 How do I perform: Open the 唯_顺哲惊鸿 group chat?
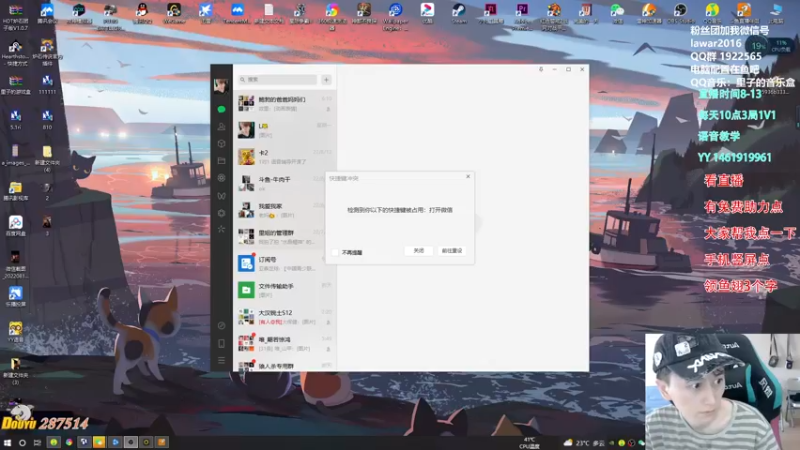click(x=285, y=343)
